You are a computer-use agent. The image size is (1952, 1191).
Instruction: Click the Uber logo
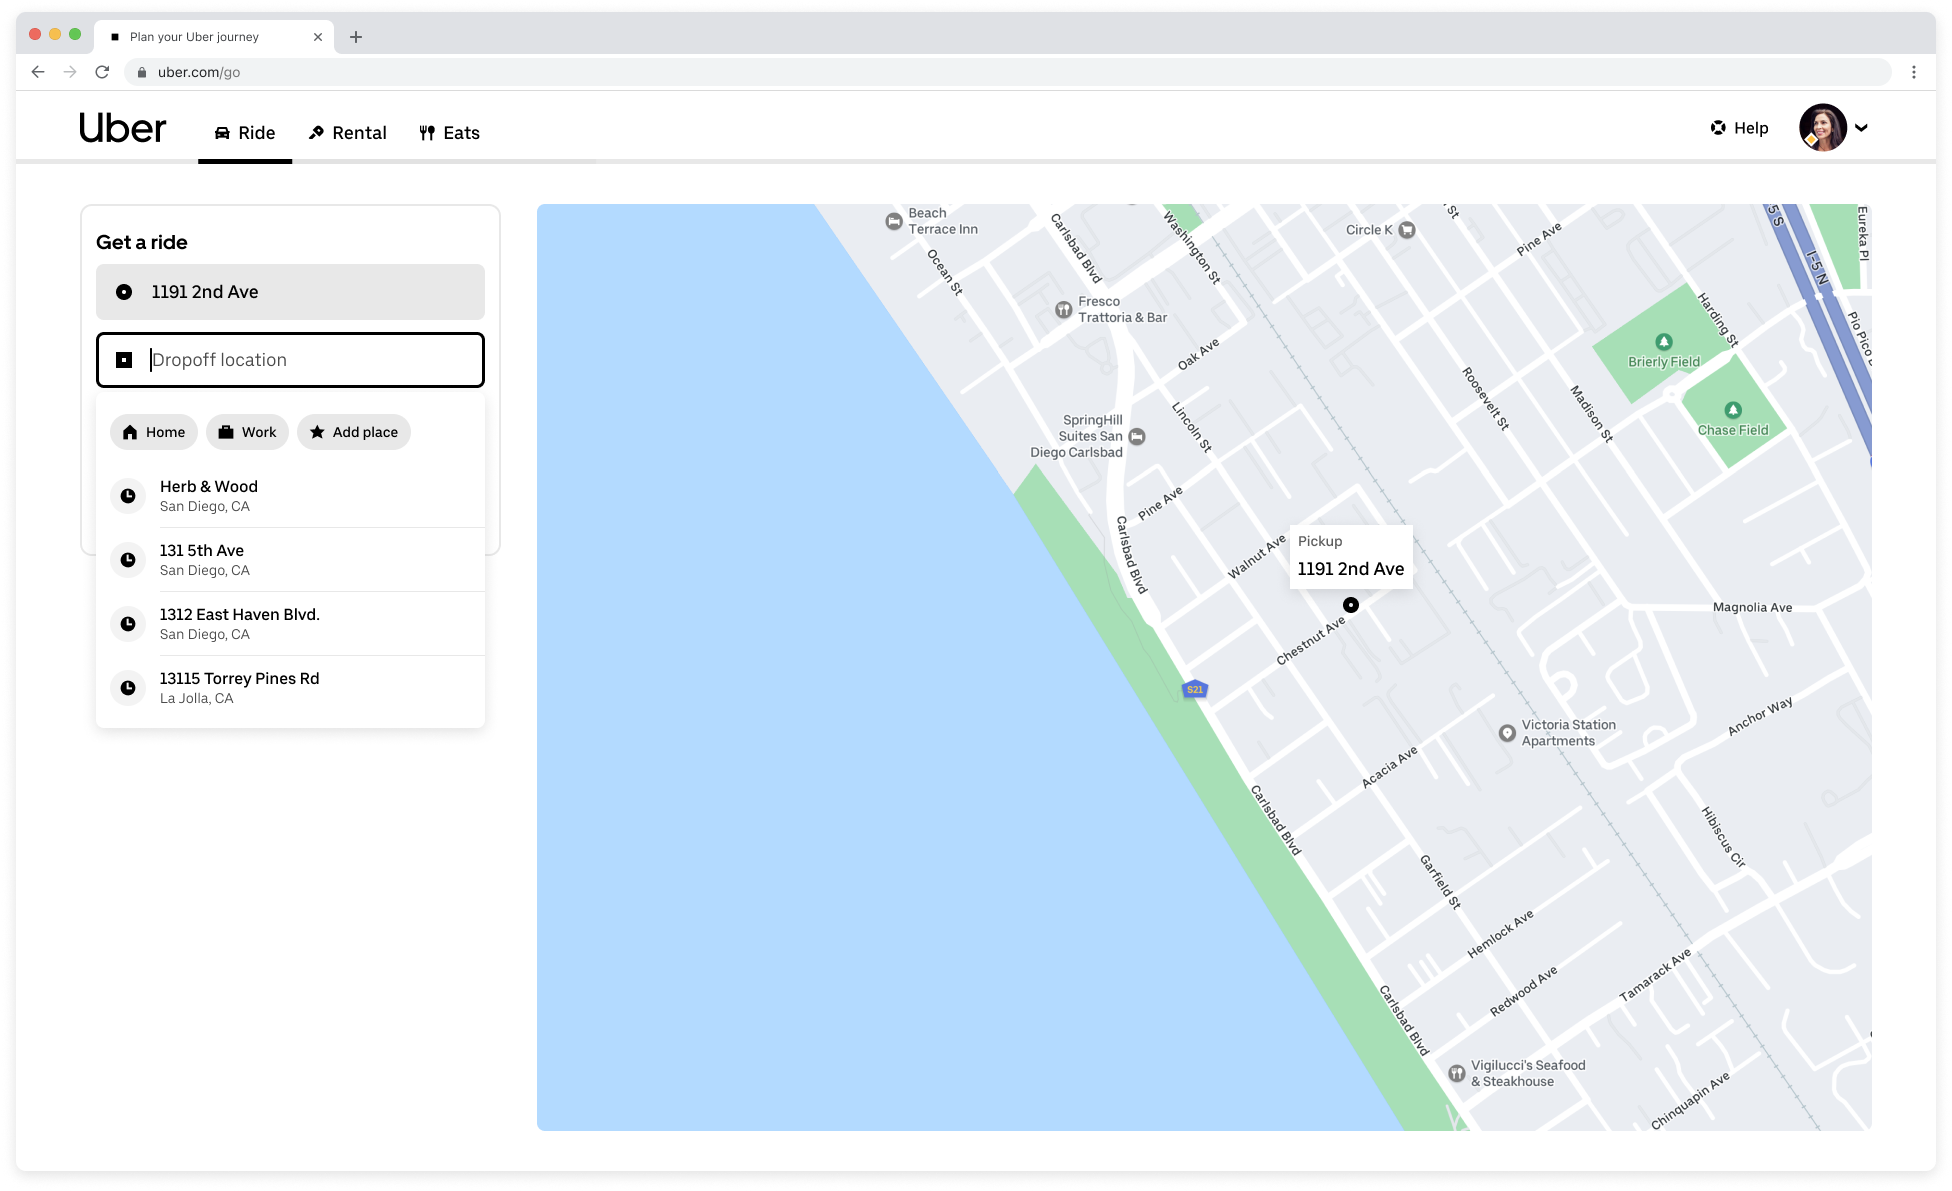tap(122, 129)
